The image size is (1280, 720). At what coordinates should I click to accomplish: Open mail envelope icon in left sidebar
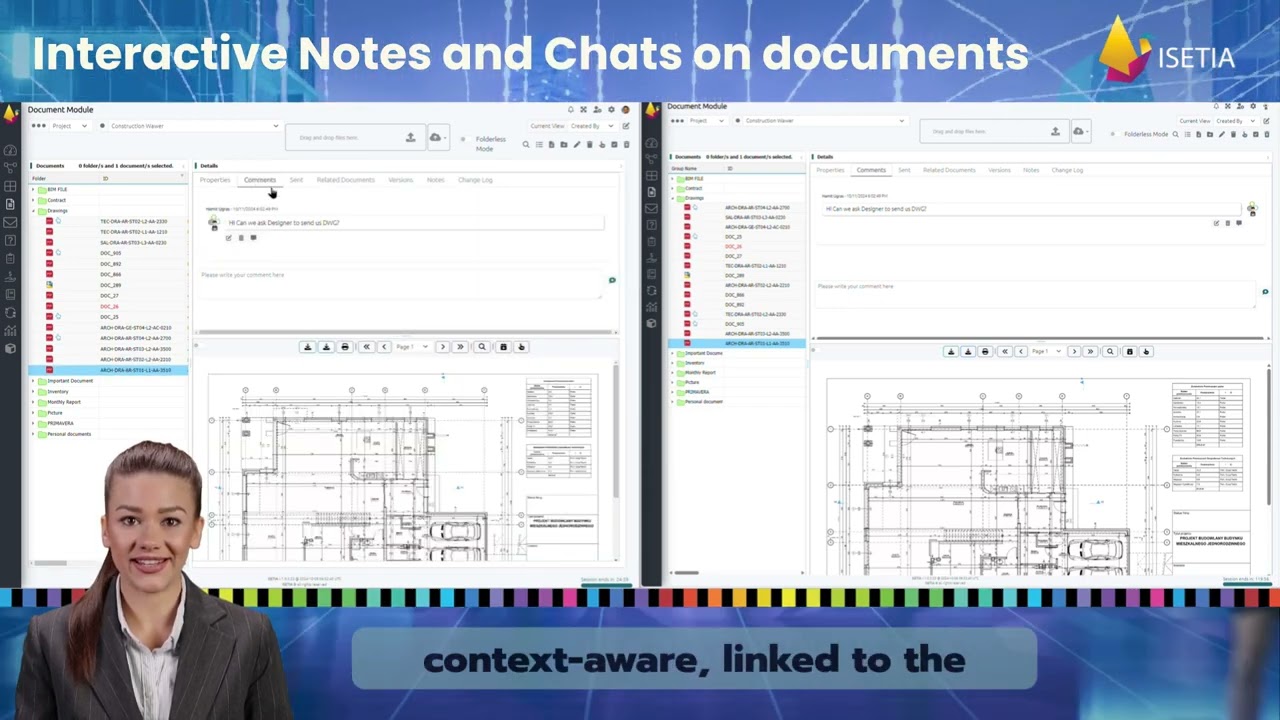(x=10, y=222)
